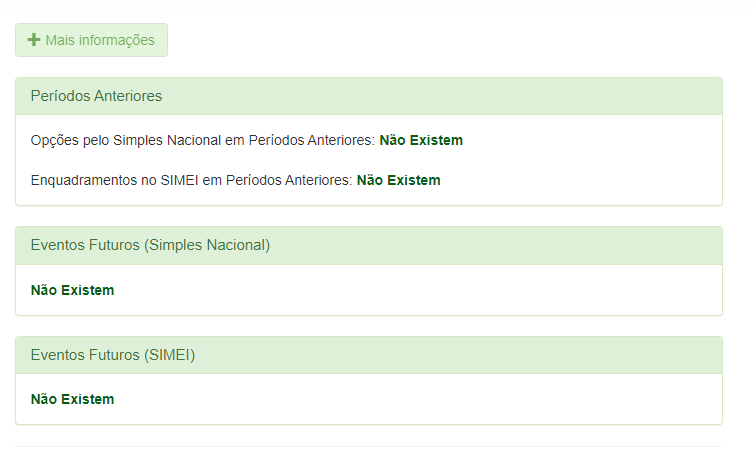Click the horizontal divider below the SIMEI panel
Image resolution: width=753 pixels, height=451 pixels.
coord(368,446)
